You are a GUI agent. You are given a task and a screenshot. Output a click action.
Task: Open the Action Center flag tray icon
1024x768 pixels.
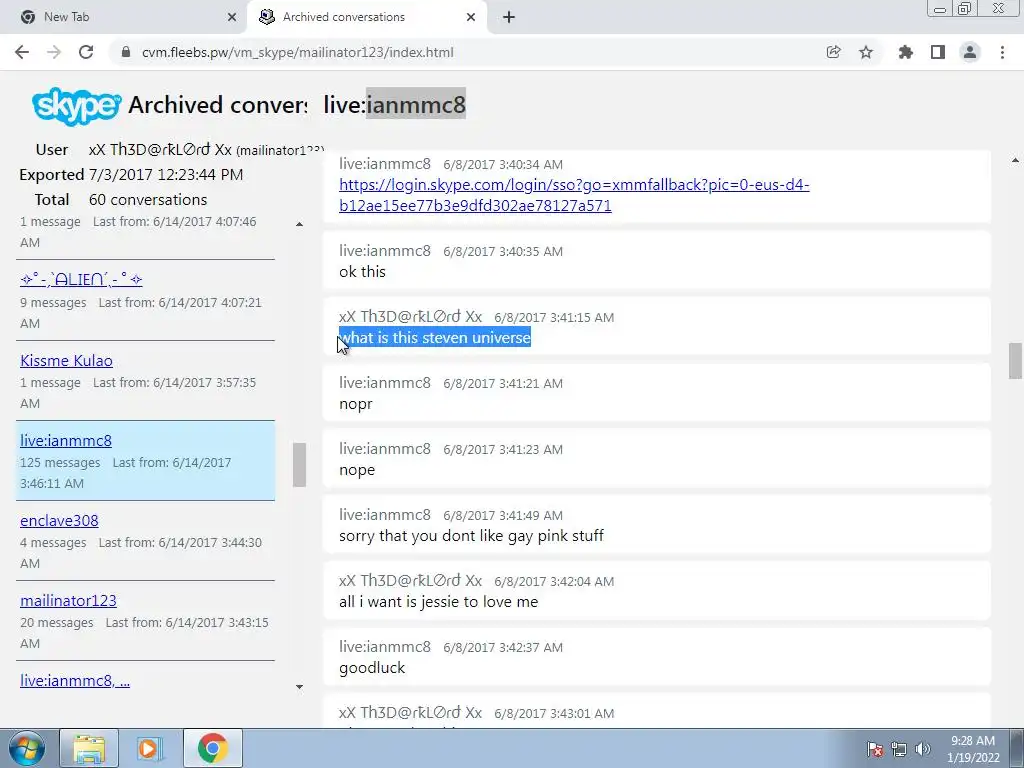875,749
